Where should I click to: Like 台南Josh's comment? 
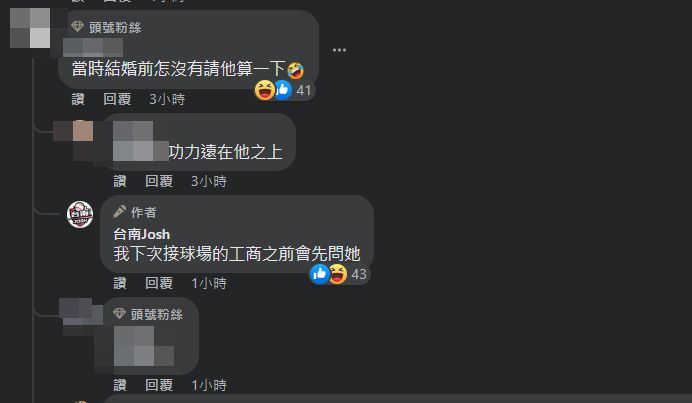[x=120, y=283]
